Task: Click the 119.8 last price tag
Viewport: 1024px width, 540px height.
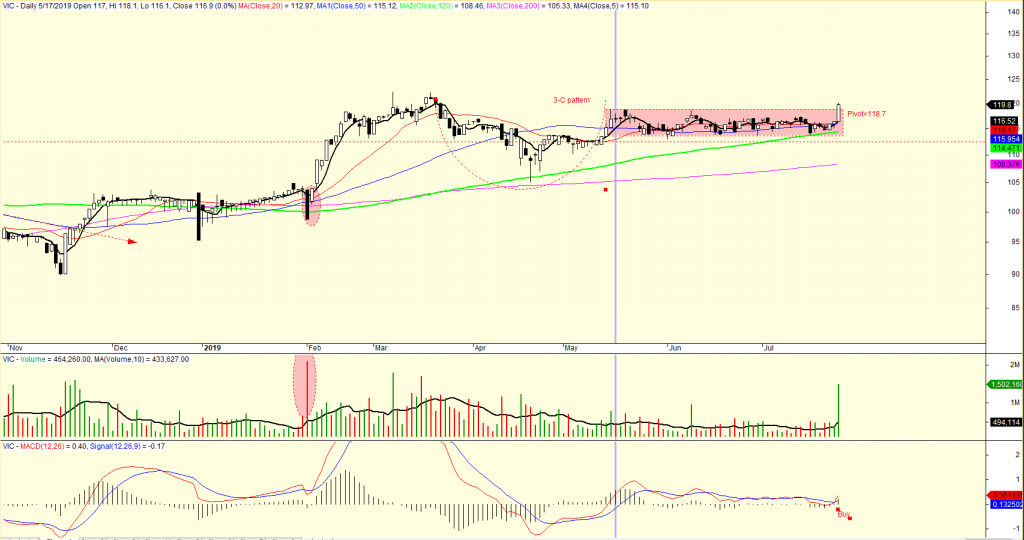Action: coord(1003,104)
